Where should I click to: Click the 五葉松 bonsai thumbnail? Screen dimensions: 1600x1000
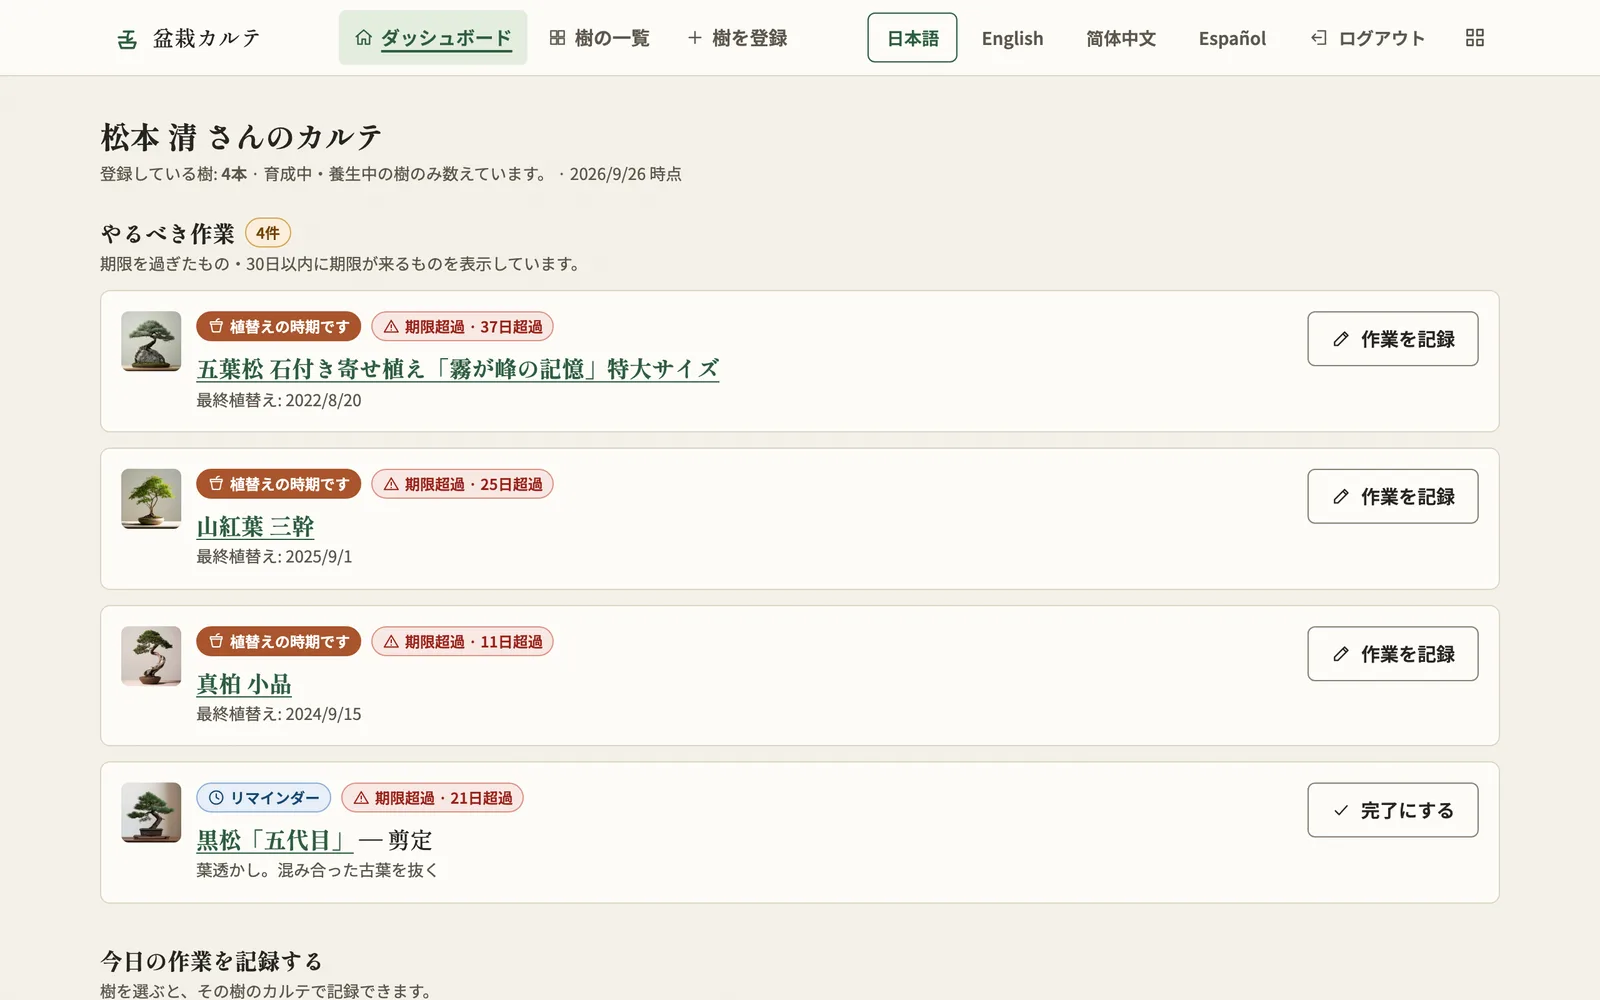[x=151, y=341]
